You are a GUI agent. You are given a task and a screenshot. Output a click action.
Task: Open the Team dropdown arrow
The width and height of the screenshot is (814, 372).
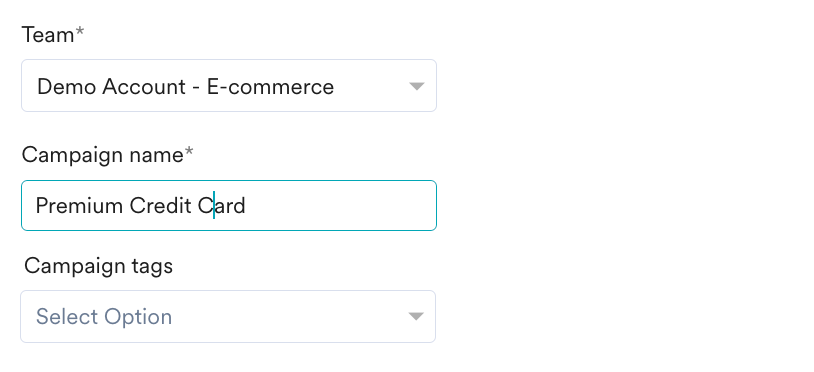[x=416, y=86]
